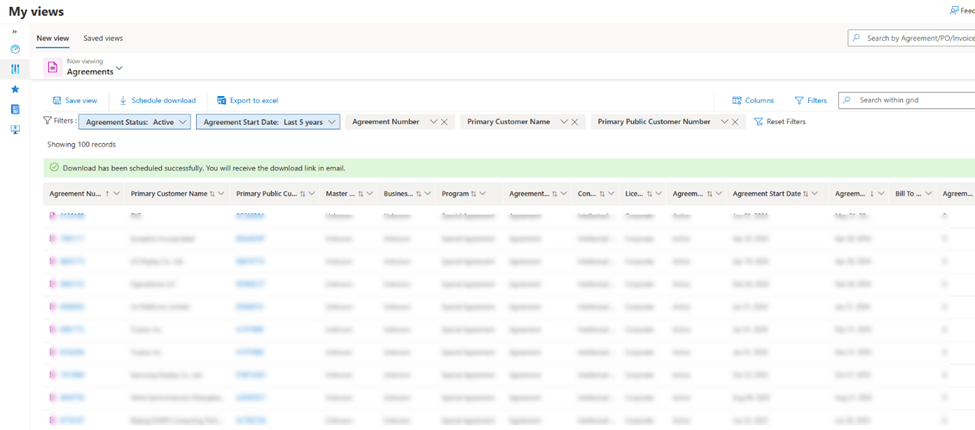Sort by Con... column
975x430 pixels.
(x=602, y=194)
